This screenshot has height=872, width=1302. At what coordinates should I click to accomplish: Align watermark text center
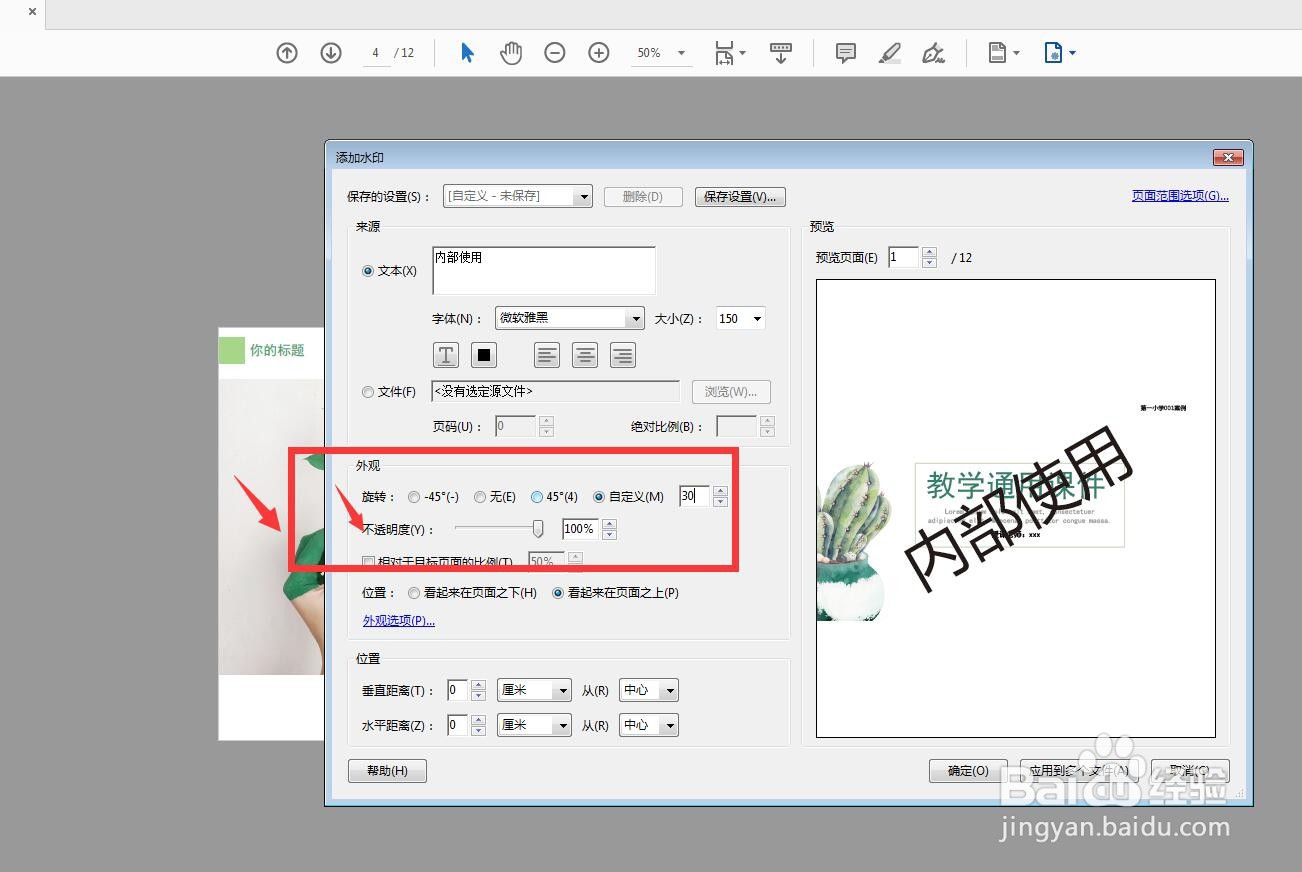(x=585, y=355)
